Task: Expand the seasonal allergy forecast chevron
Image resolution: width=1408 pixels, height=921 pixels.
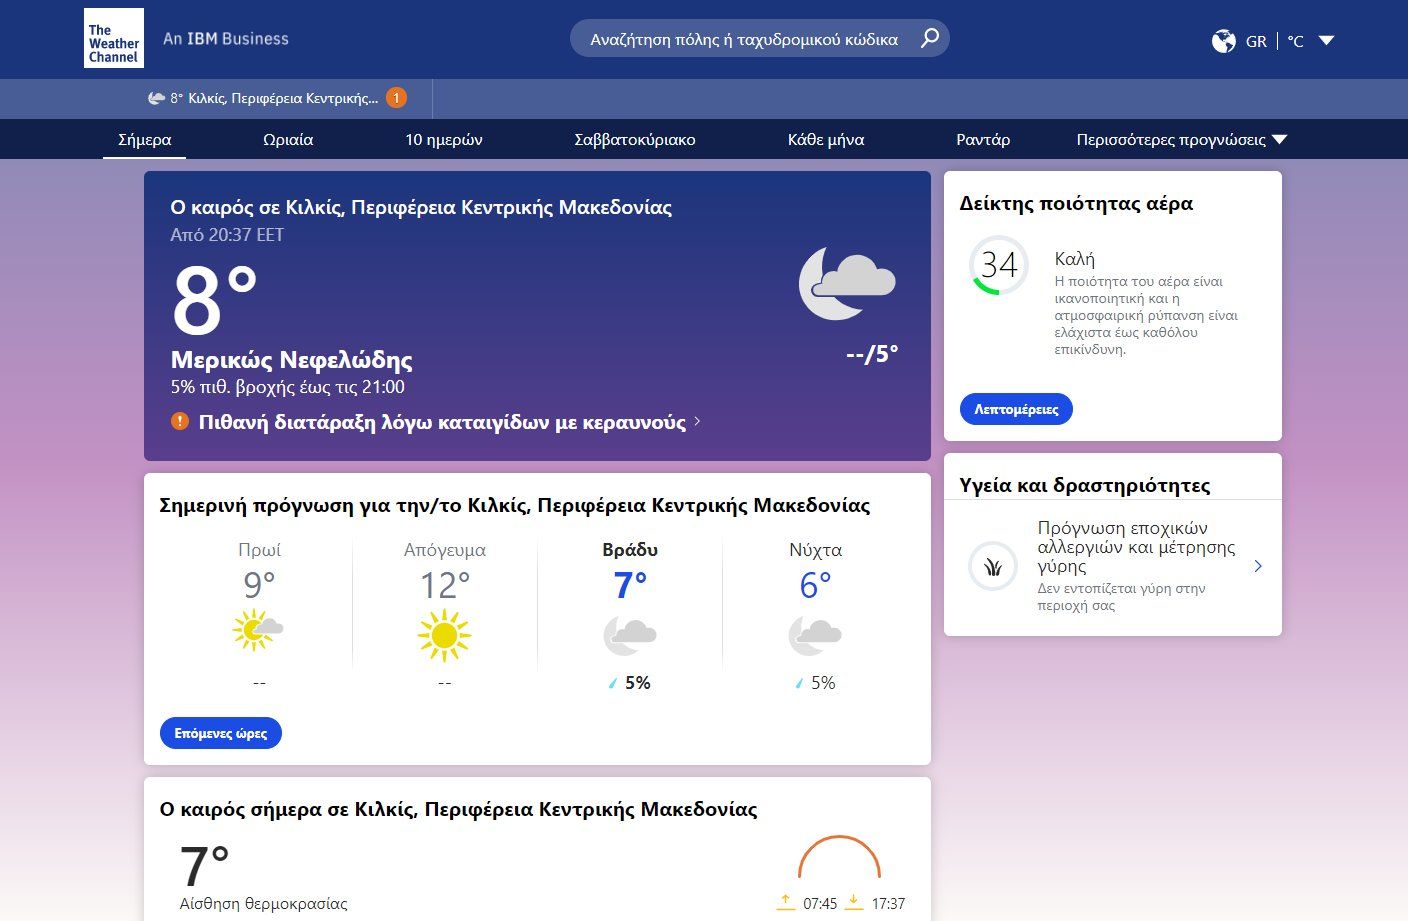Action: (1258, 566)
